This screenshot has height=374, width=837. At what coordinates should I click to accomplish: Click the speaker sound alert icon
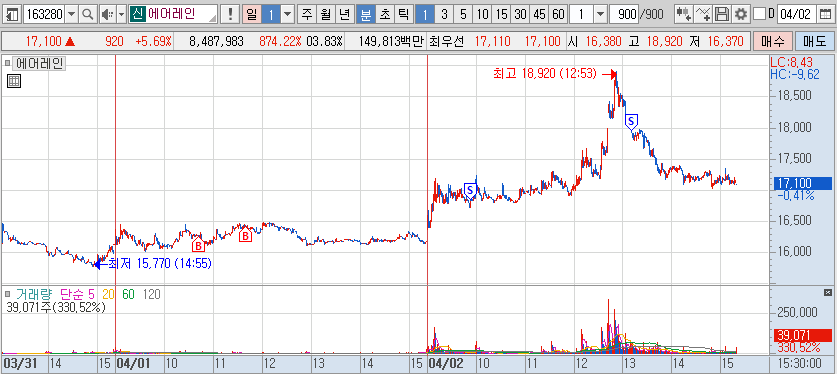tap(107, 14)
